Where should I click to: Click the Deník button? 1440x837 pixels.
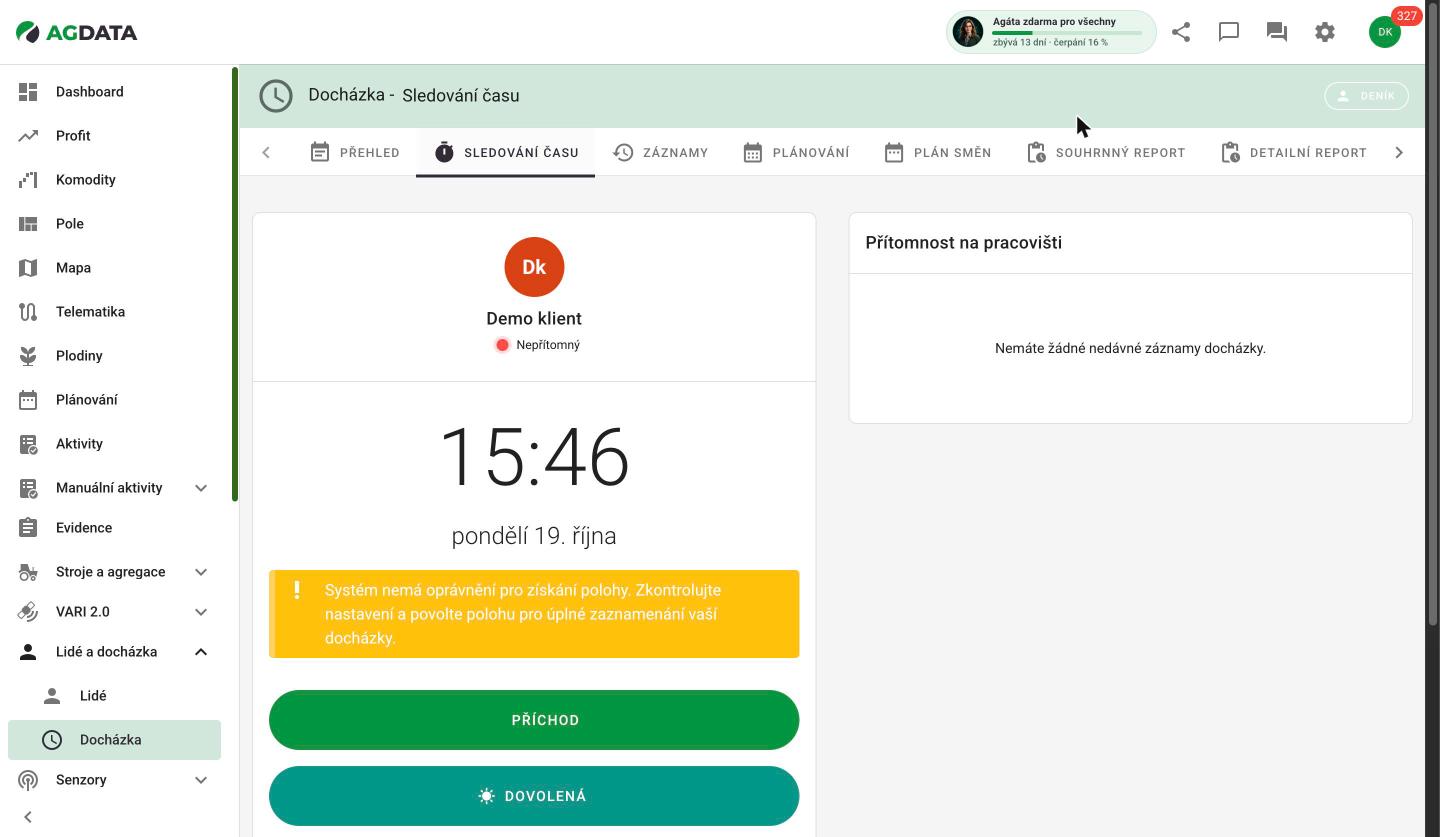(1366, 96)
